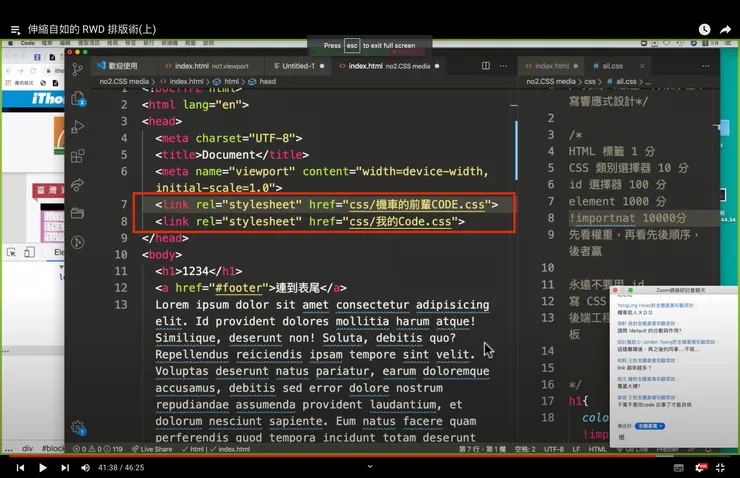The height and width of the screenshot is (478, 740).
Task: Open the Source Control icon in activity bar
Action: tap(77, 70)
